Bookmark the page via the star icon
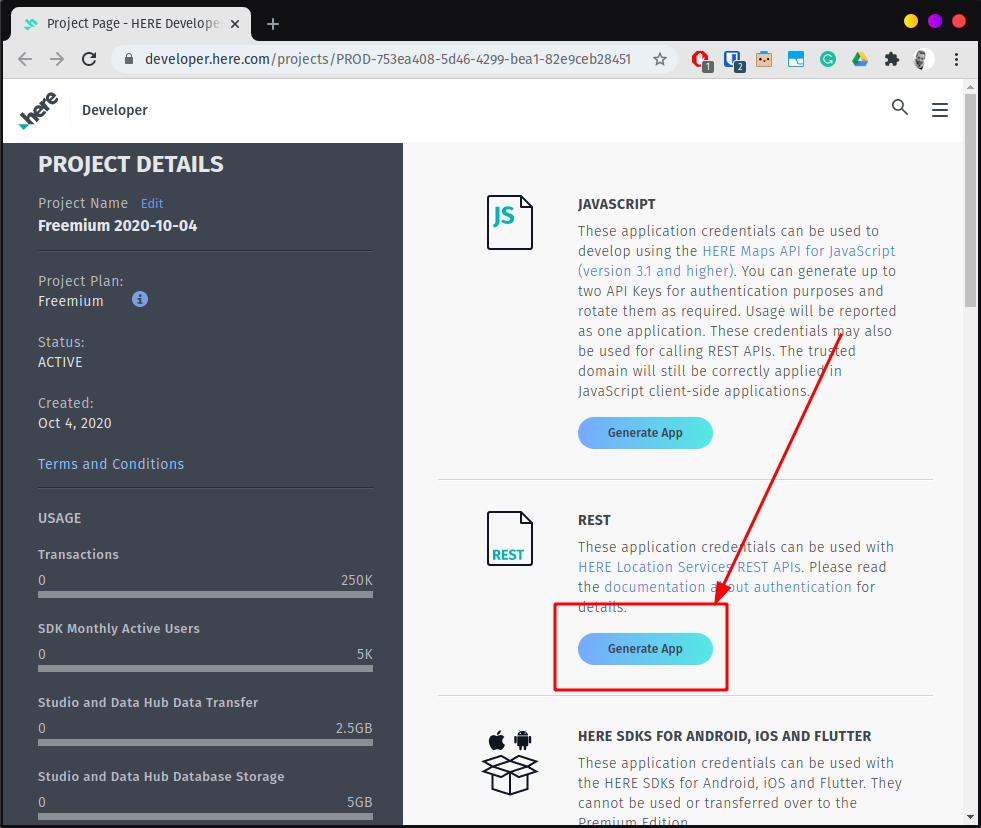 coord(659,59)
